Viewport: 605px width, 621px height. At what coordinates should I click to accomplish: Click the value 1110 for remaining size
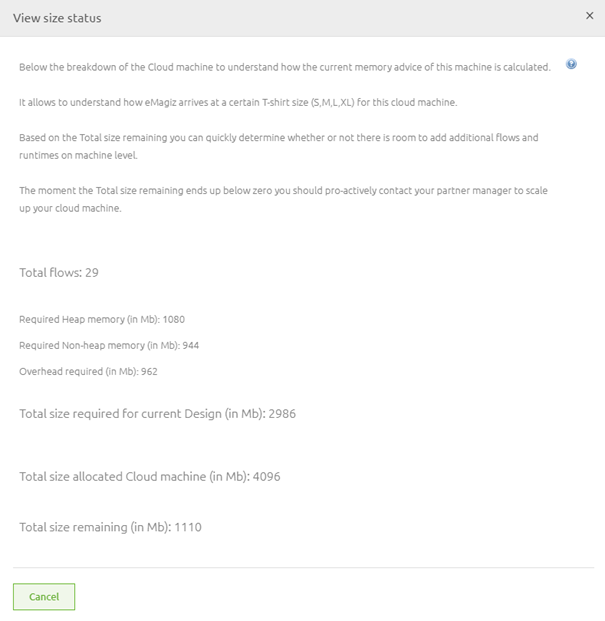(188, 527)
